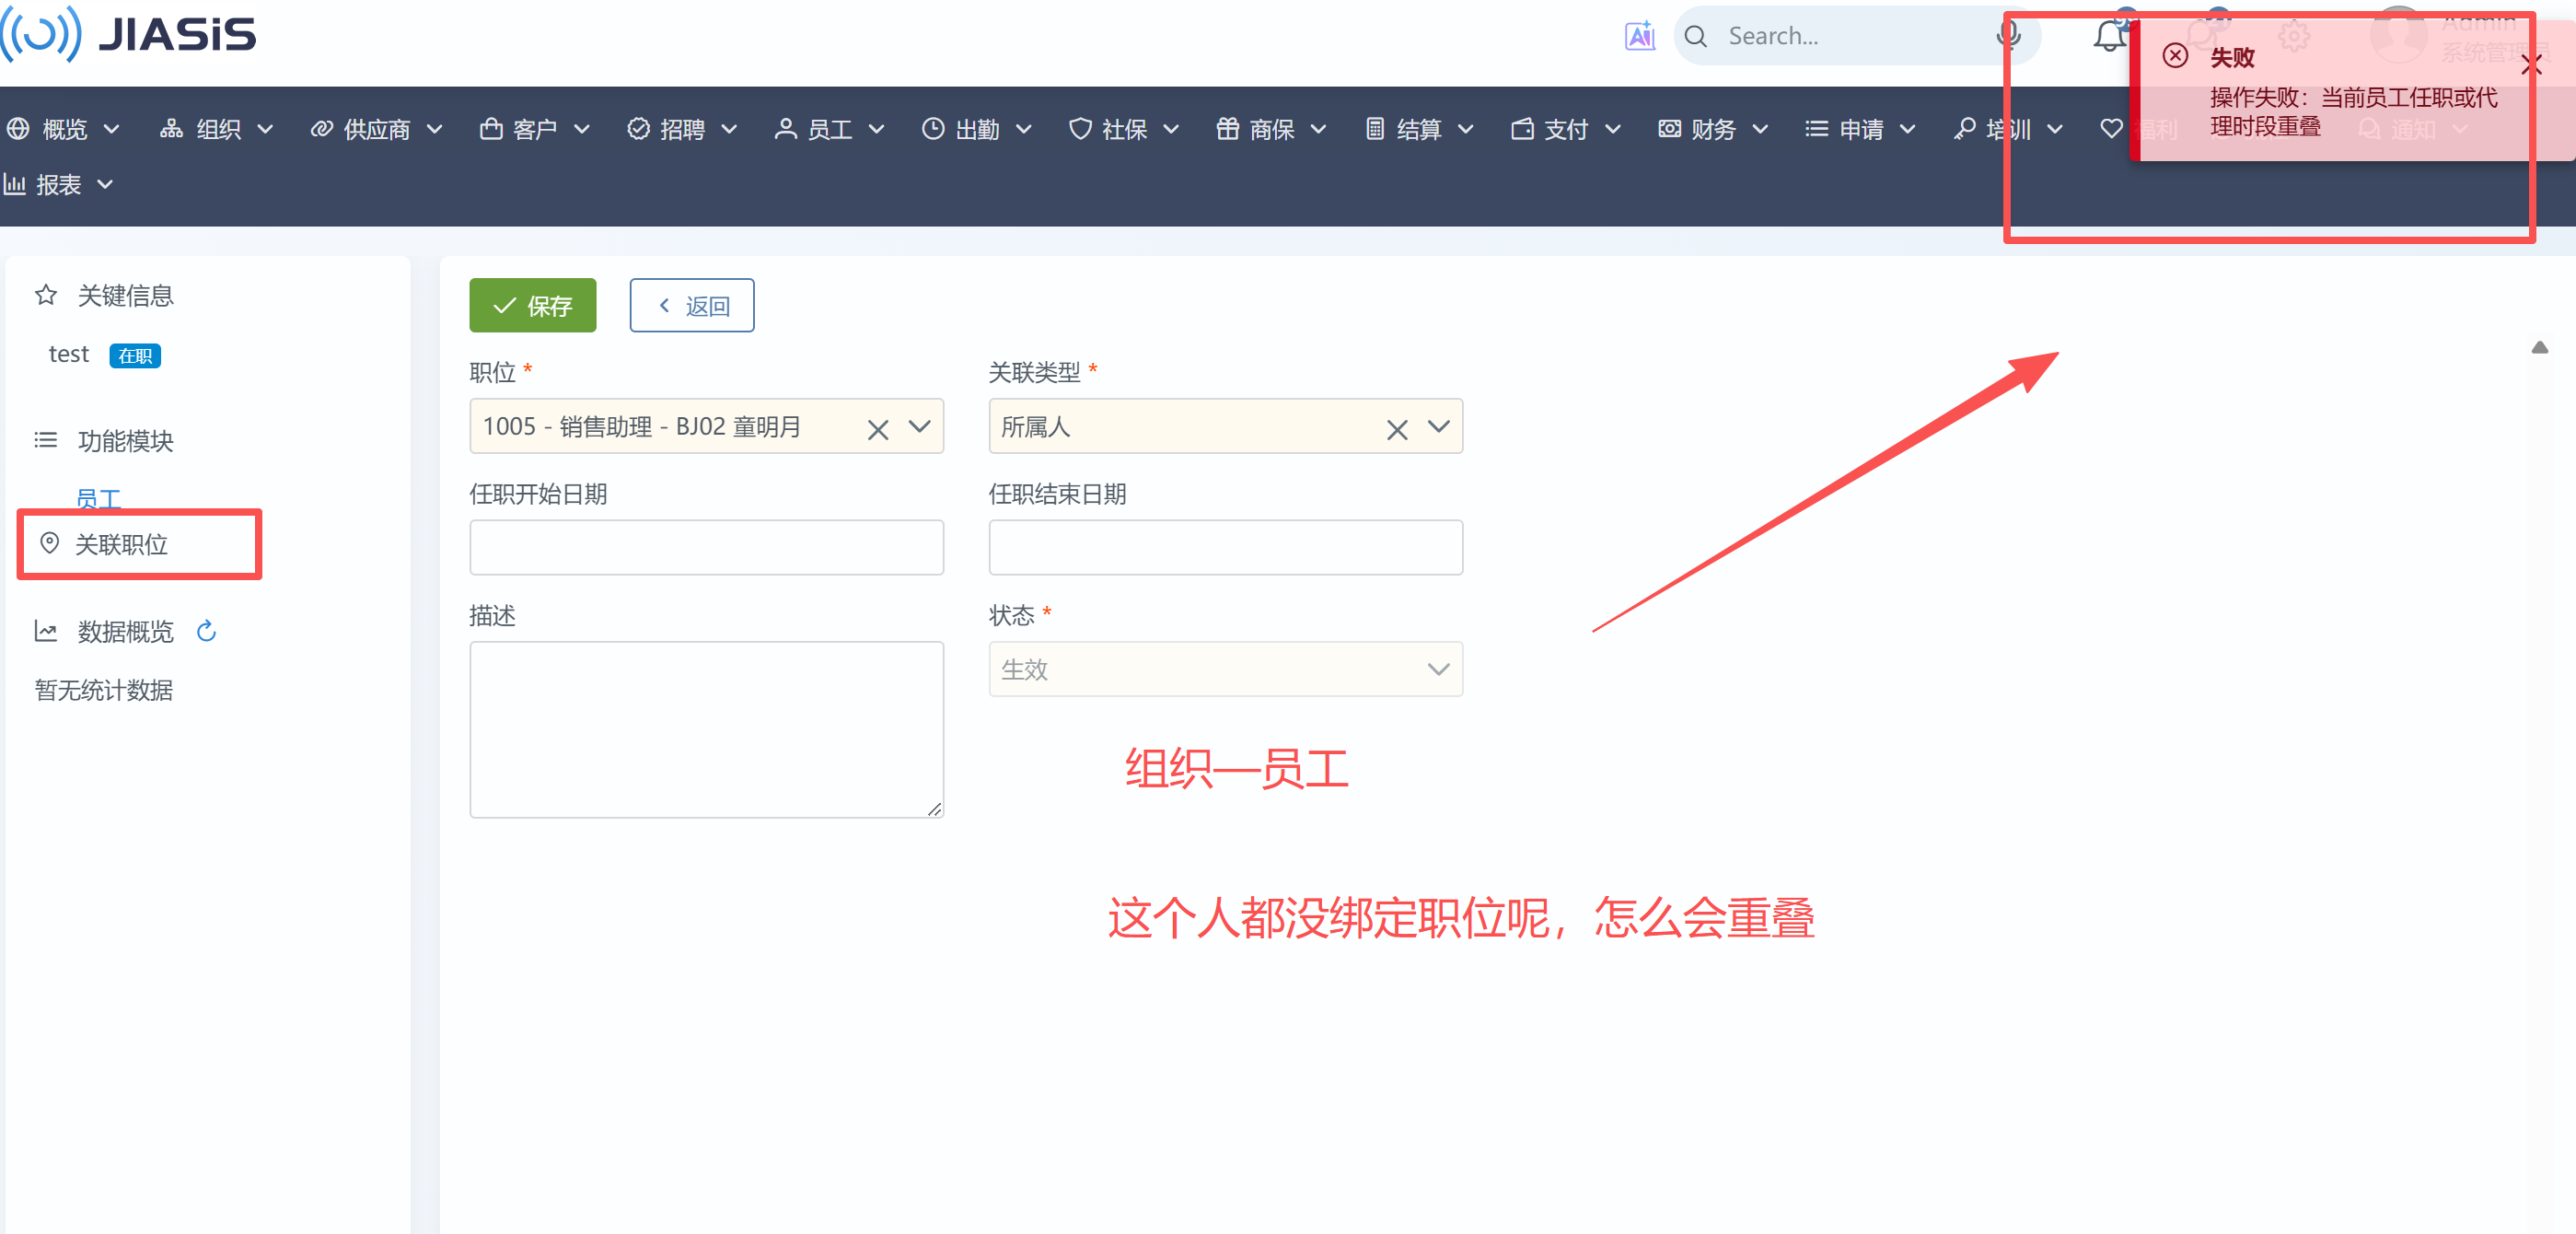Click the 任职开始日期 input field

[706, 547]
